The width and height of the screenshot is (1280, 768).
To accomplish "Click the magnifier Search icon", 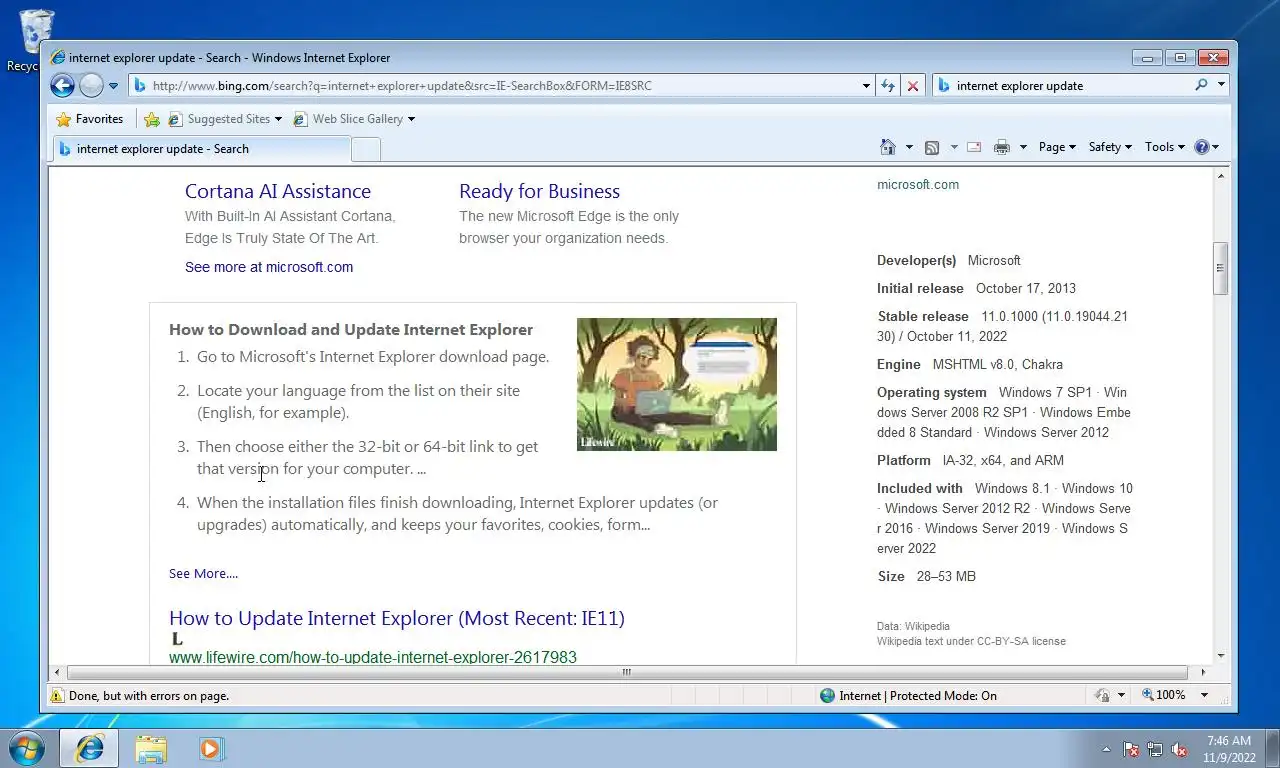I will [1201, 86].
